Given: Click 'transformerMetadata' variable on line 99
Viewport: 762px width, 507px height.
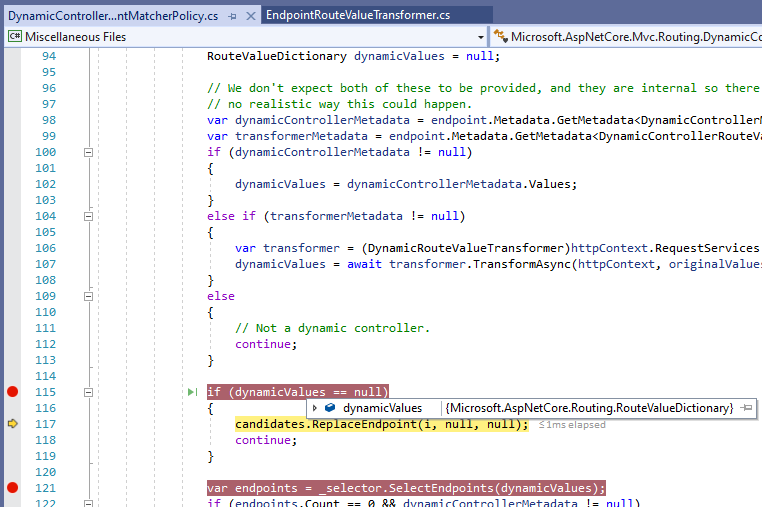Looking at the screenshot, I should (301, 136).
